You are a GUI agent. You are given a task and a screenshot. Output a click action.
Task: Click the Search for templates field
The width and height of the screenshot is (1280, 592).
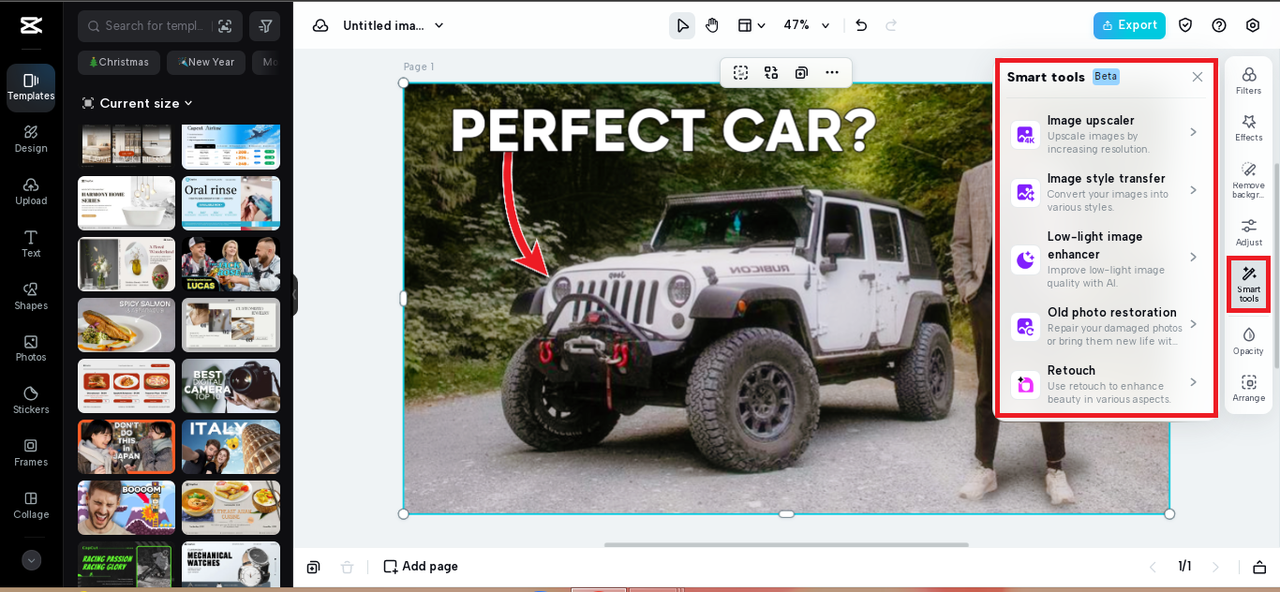tap(150, 26)
